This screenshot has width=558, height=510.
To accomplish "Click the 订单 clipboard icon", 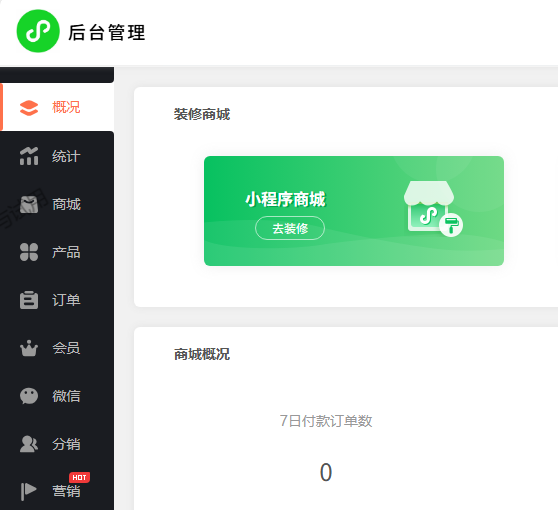I will (29, 300).
